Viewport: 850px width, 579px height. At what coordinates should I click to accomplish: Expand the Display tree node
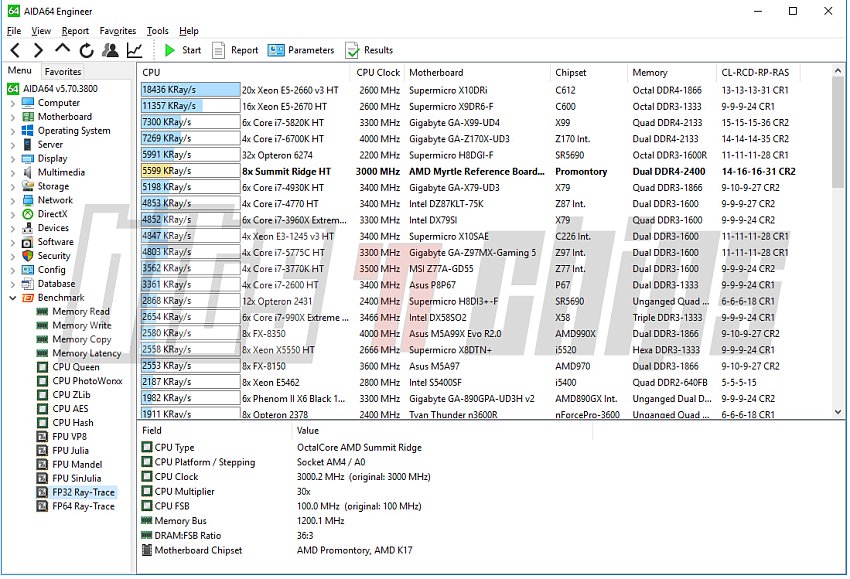click(x=12, y=159)
